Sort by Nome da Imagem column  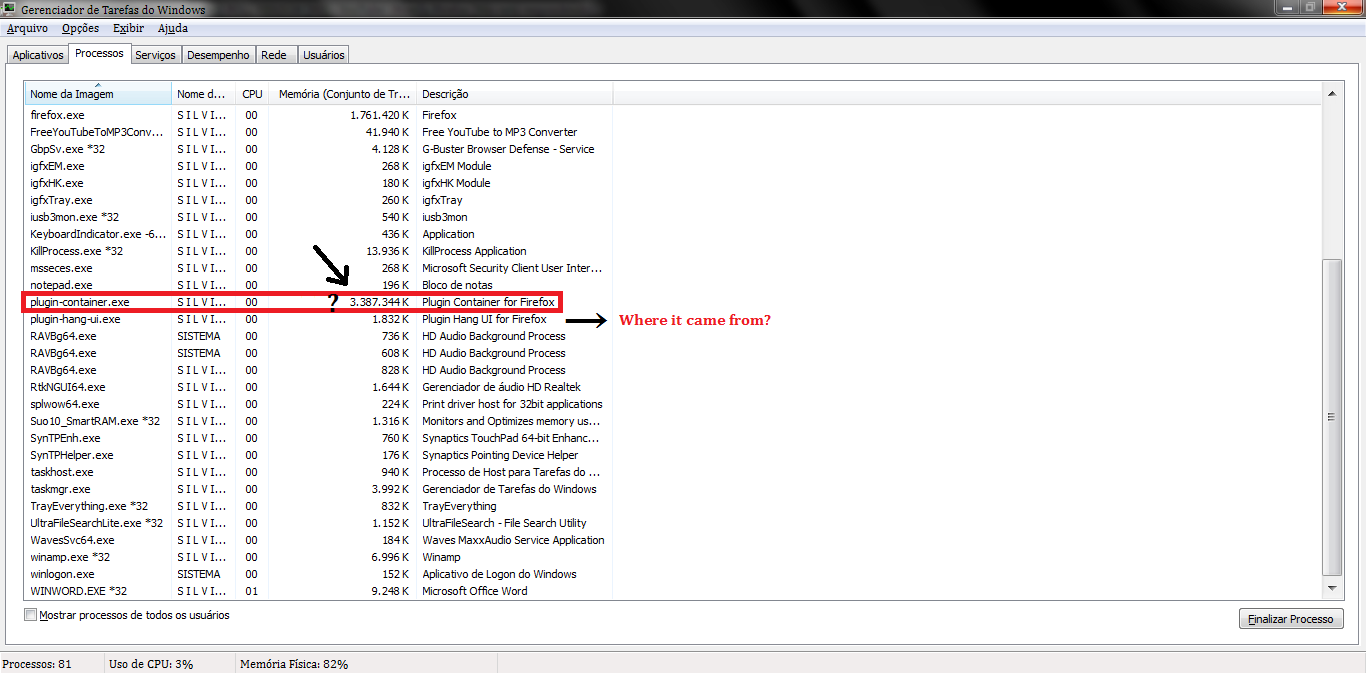click(x=98, y=94)
